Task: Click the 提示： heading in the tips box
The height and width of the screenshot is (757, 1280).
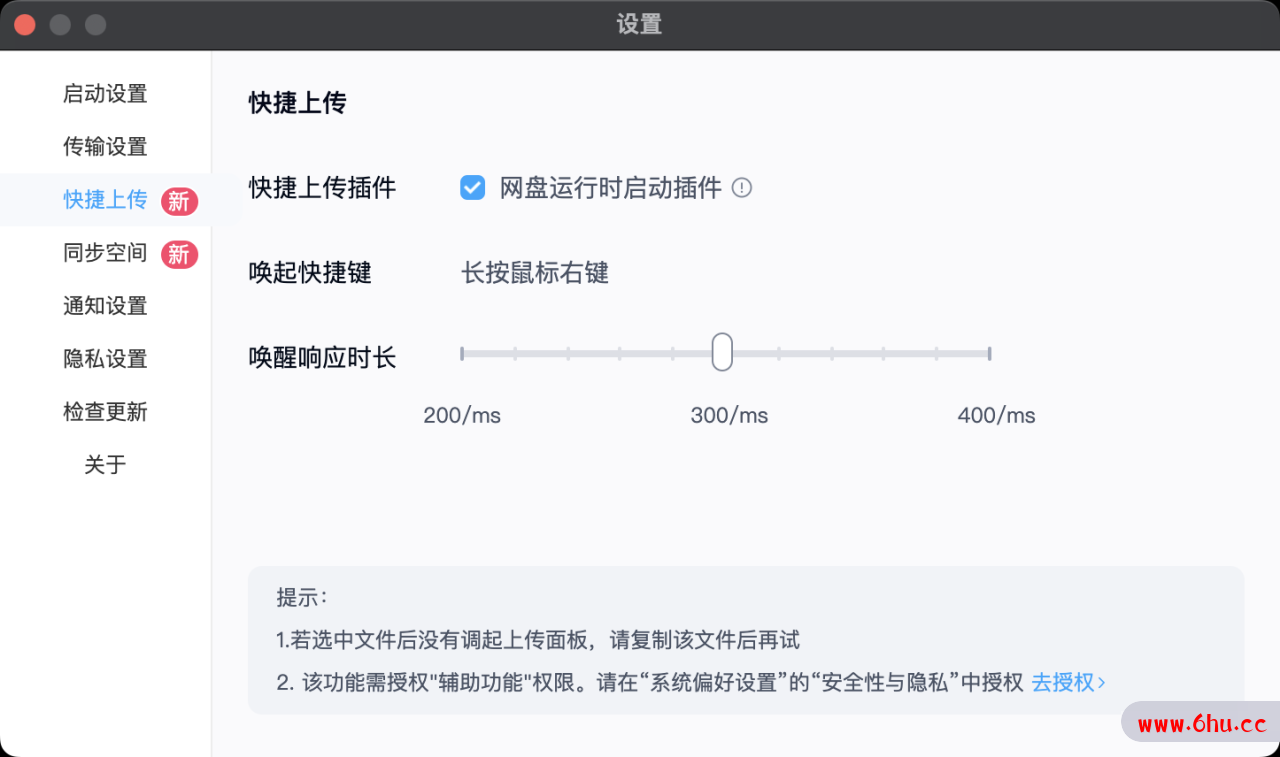Action: (x=302, y=598)
